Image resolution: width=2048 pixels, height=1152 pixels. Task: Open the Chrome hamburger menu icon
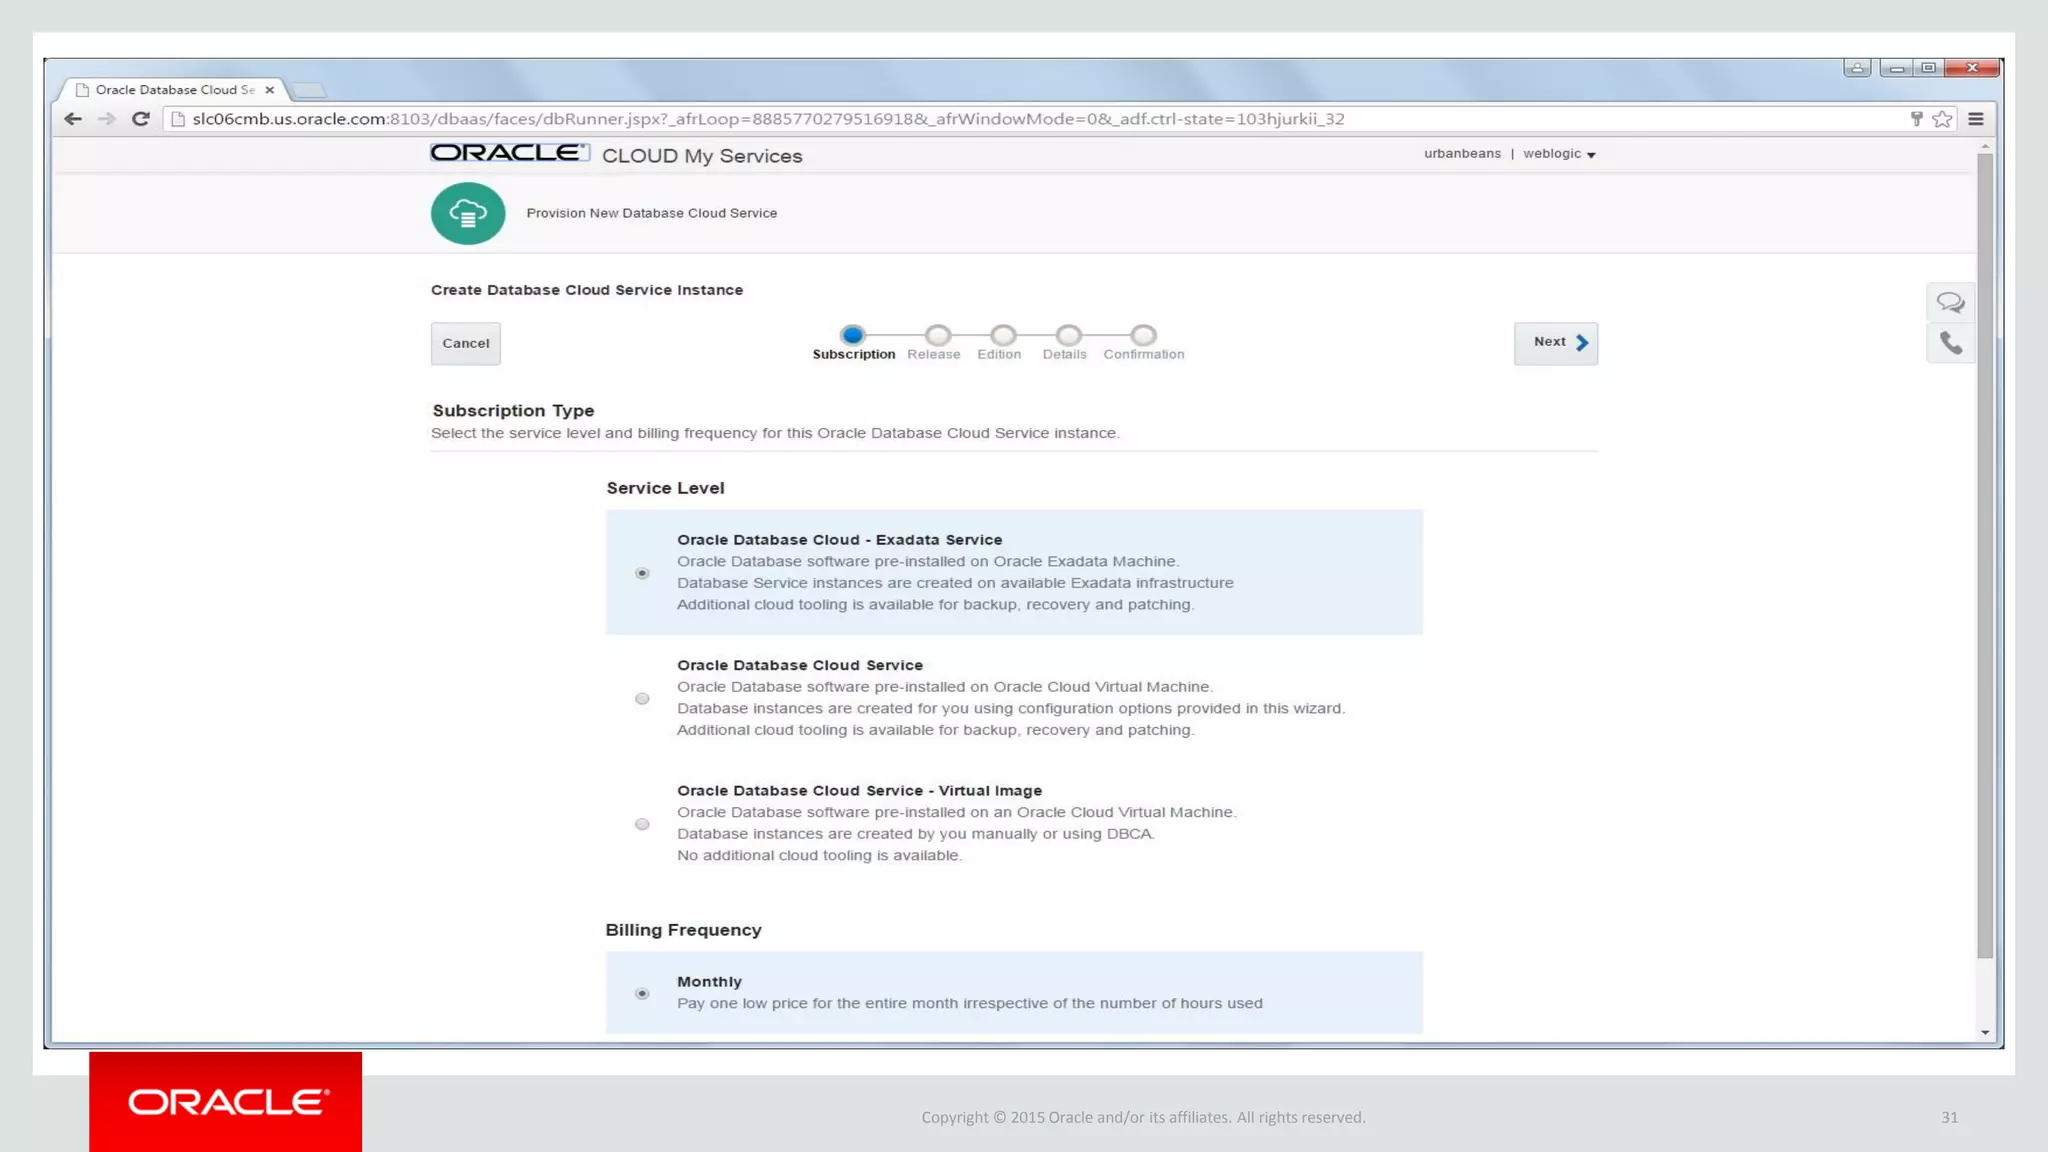pyautogui.click(x=1976, y=119)
